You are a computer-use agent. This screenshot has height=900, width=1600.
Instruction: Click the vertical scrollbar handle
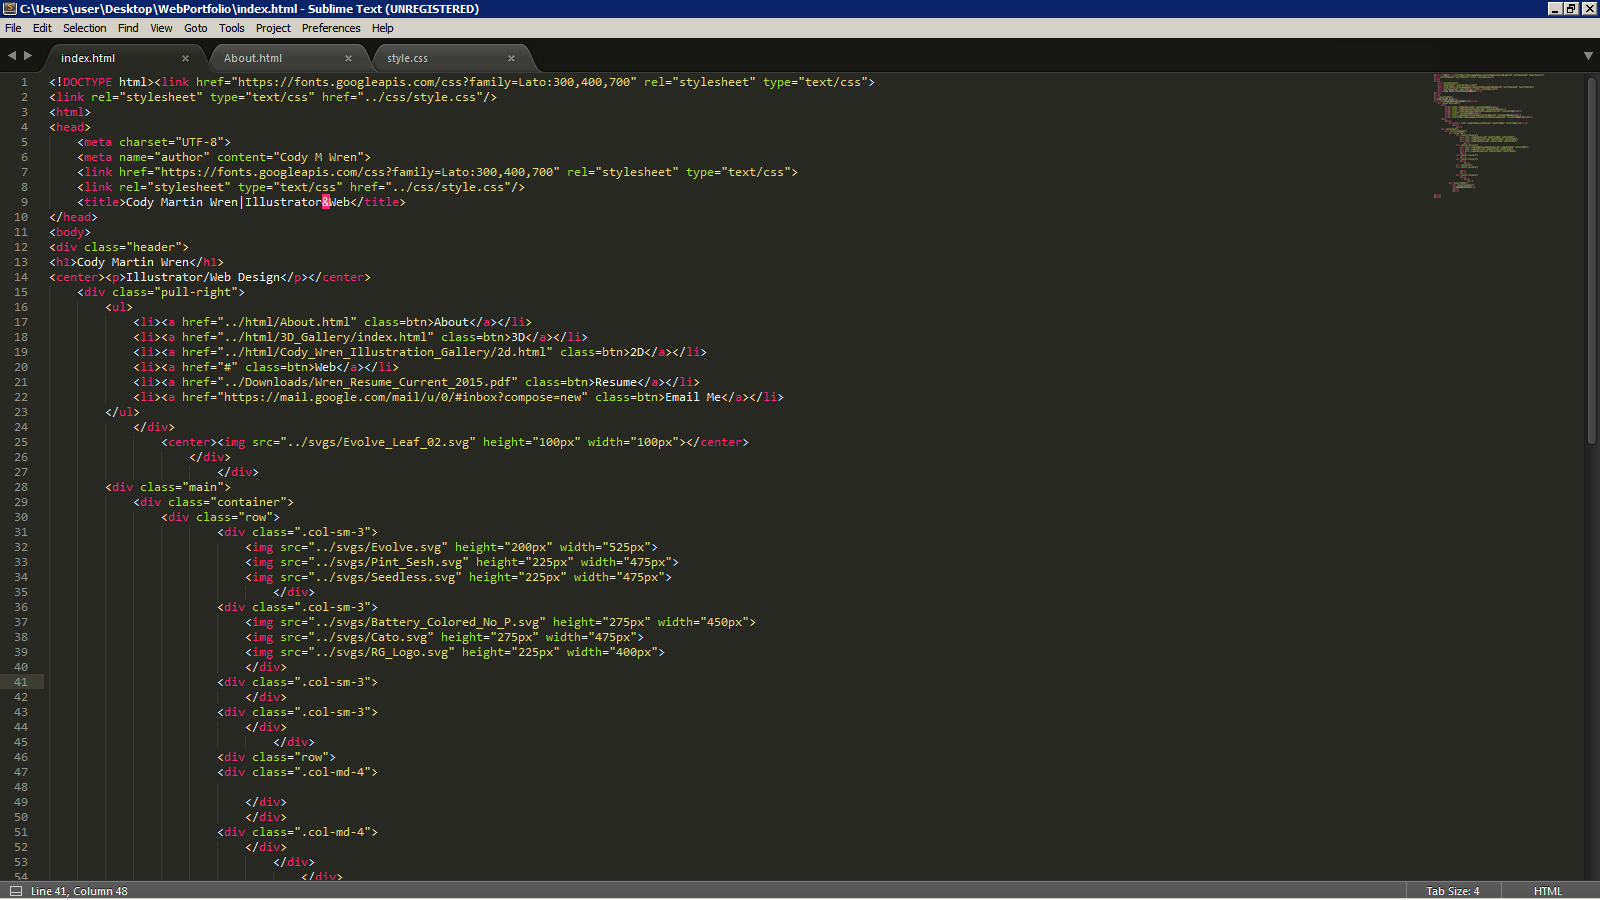[x=1591, y=260]
